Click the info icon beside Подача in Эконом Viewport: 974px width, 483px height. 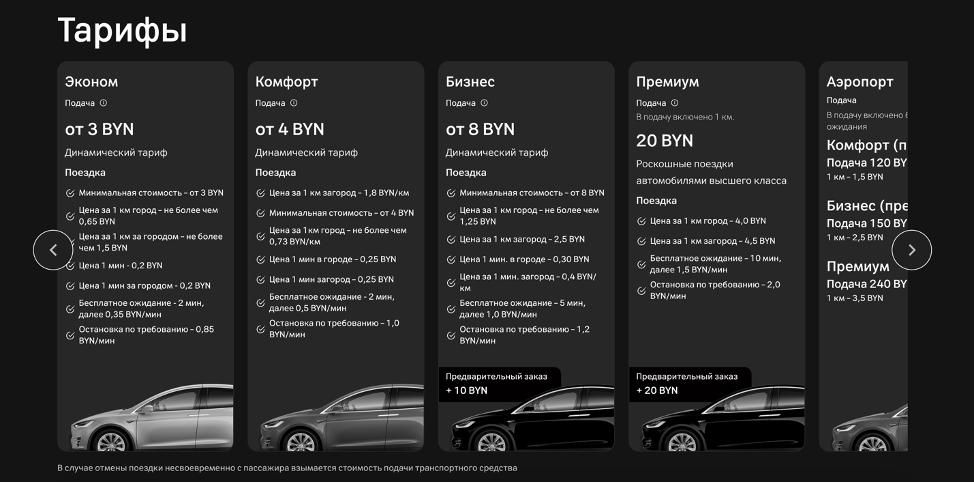[x=103, y=103]
